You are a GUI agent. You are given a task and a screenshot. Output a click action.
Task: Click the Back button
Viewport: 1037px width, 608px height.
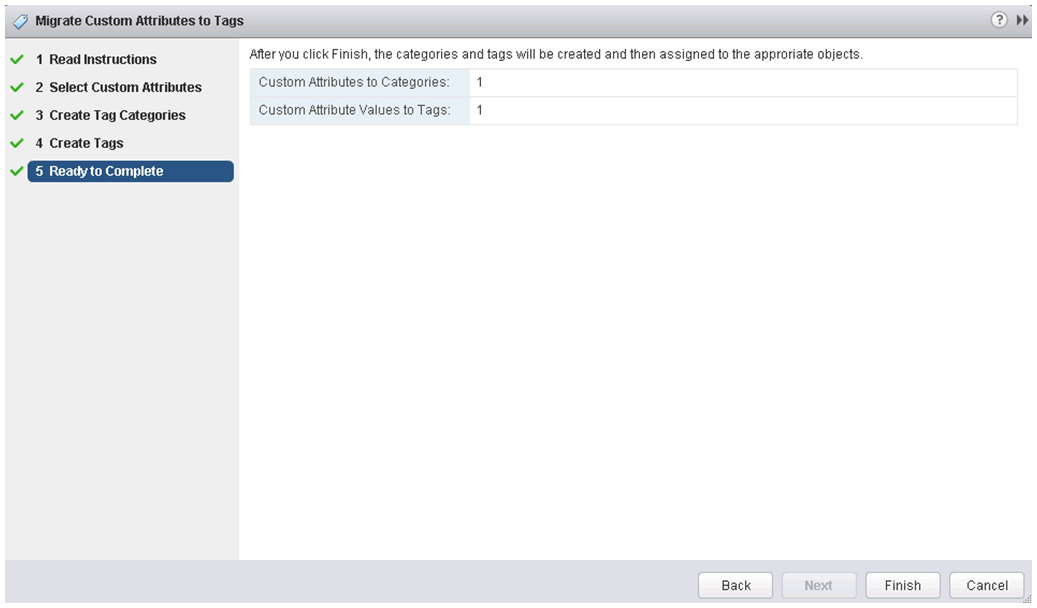point(735,586)
